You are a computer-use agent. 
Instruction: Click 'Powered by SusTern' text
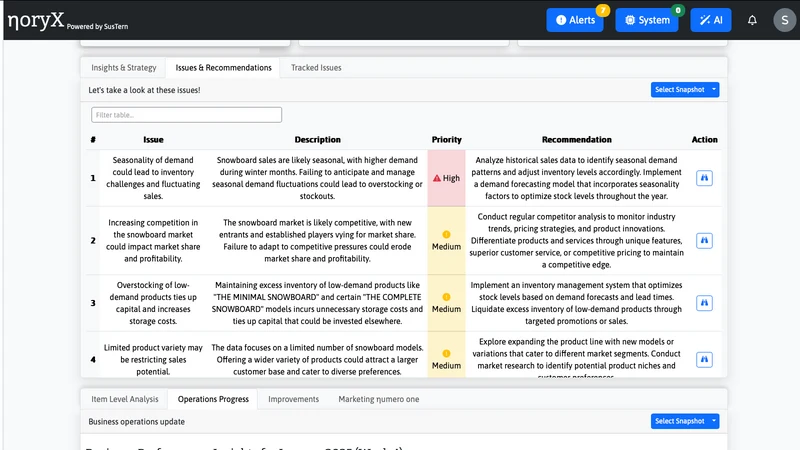click(x=97, y=27)
